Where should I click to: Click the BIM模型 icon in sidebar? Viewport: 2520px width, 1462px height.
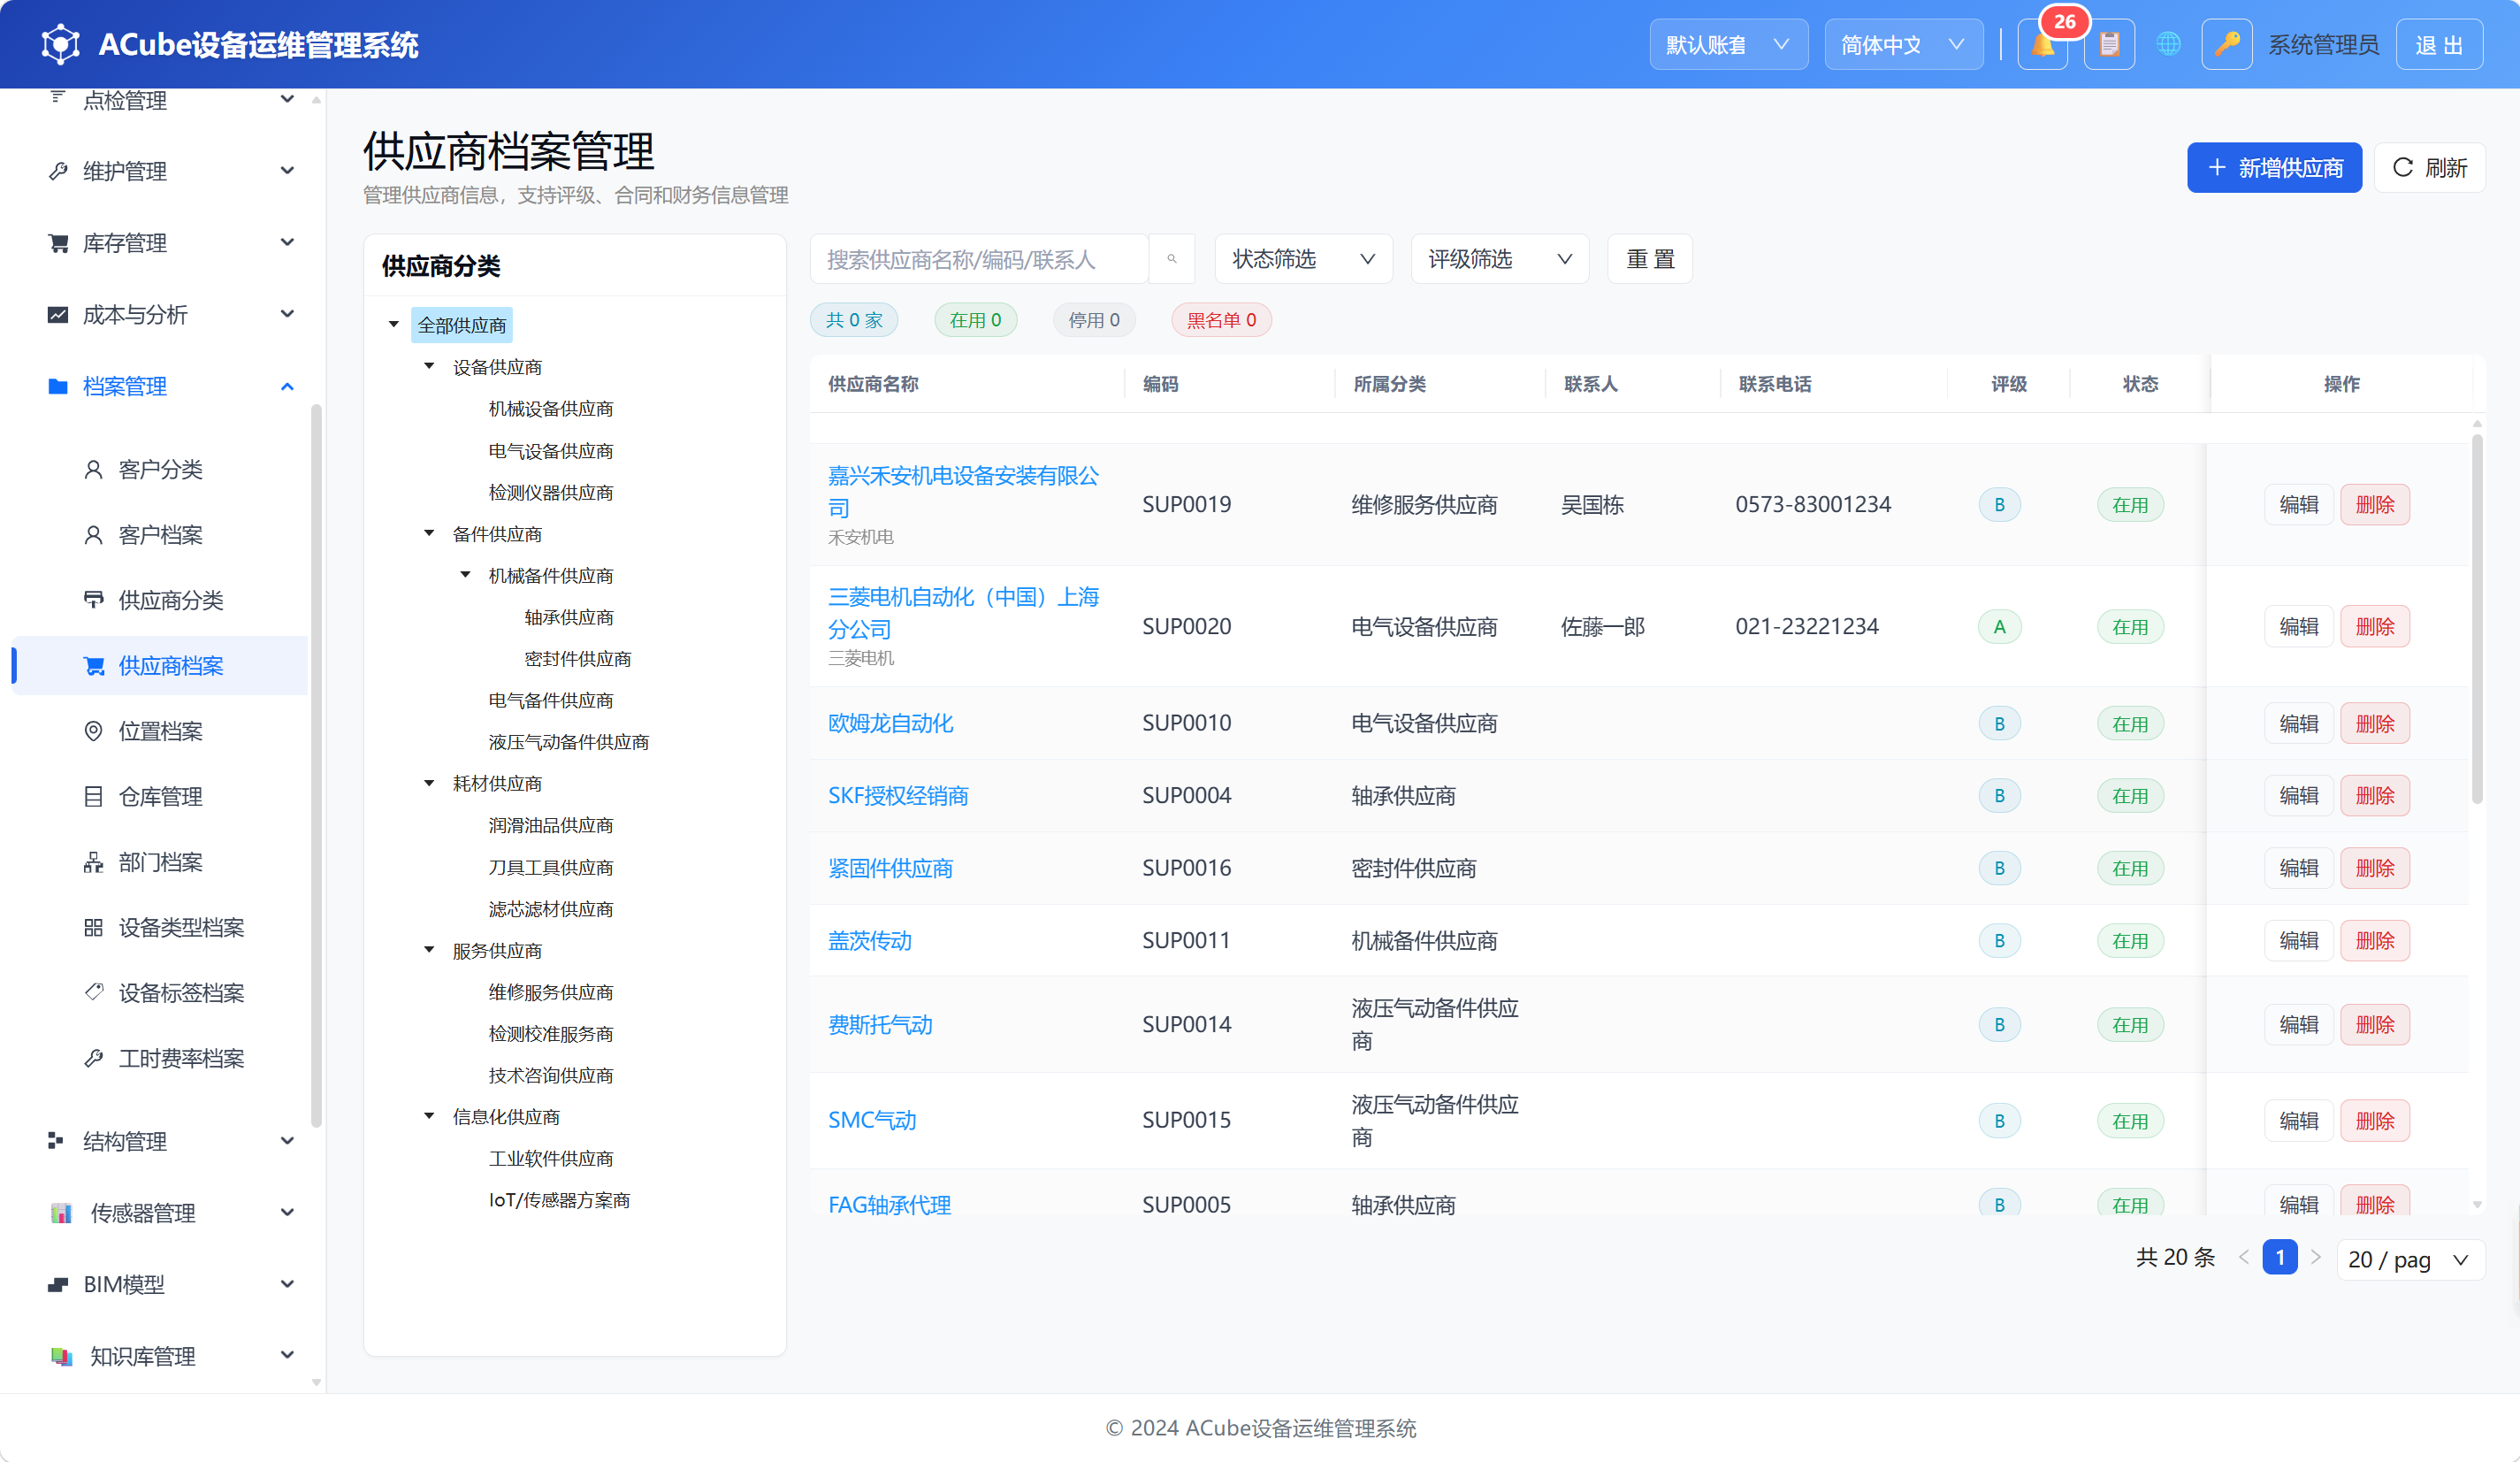(x=58, y=1284)
